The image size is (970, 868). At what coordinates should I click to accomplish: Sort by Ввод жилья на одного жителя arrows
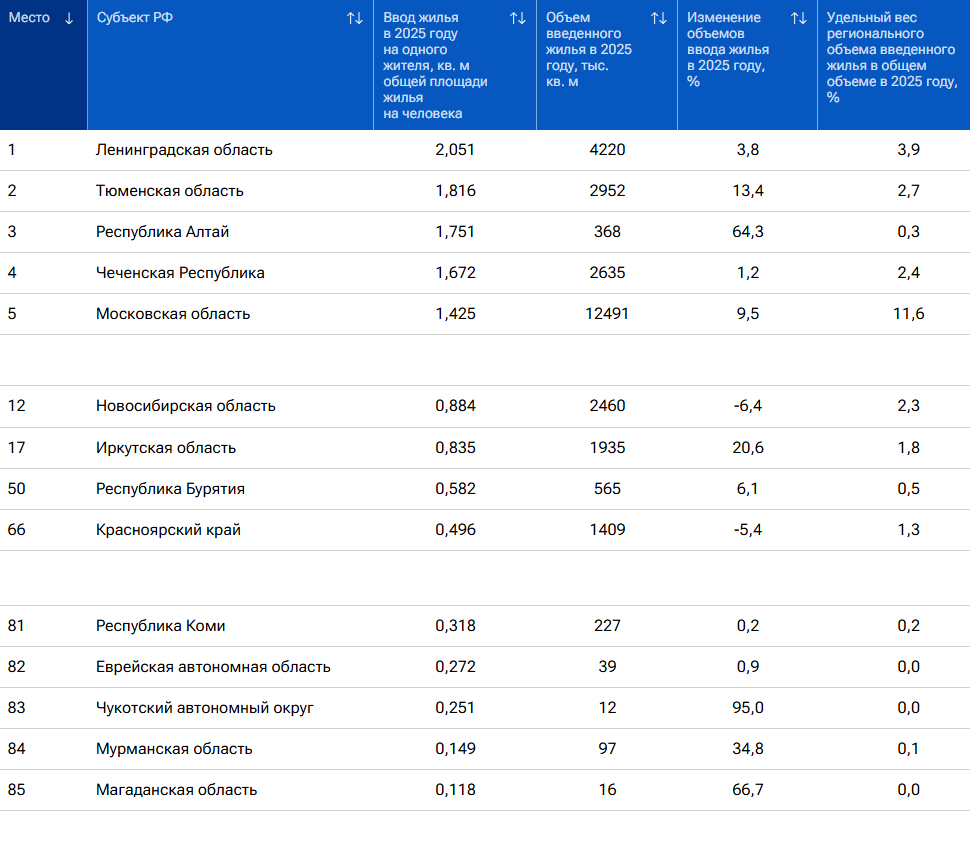coord(517,18)
